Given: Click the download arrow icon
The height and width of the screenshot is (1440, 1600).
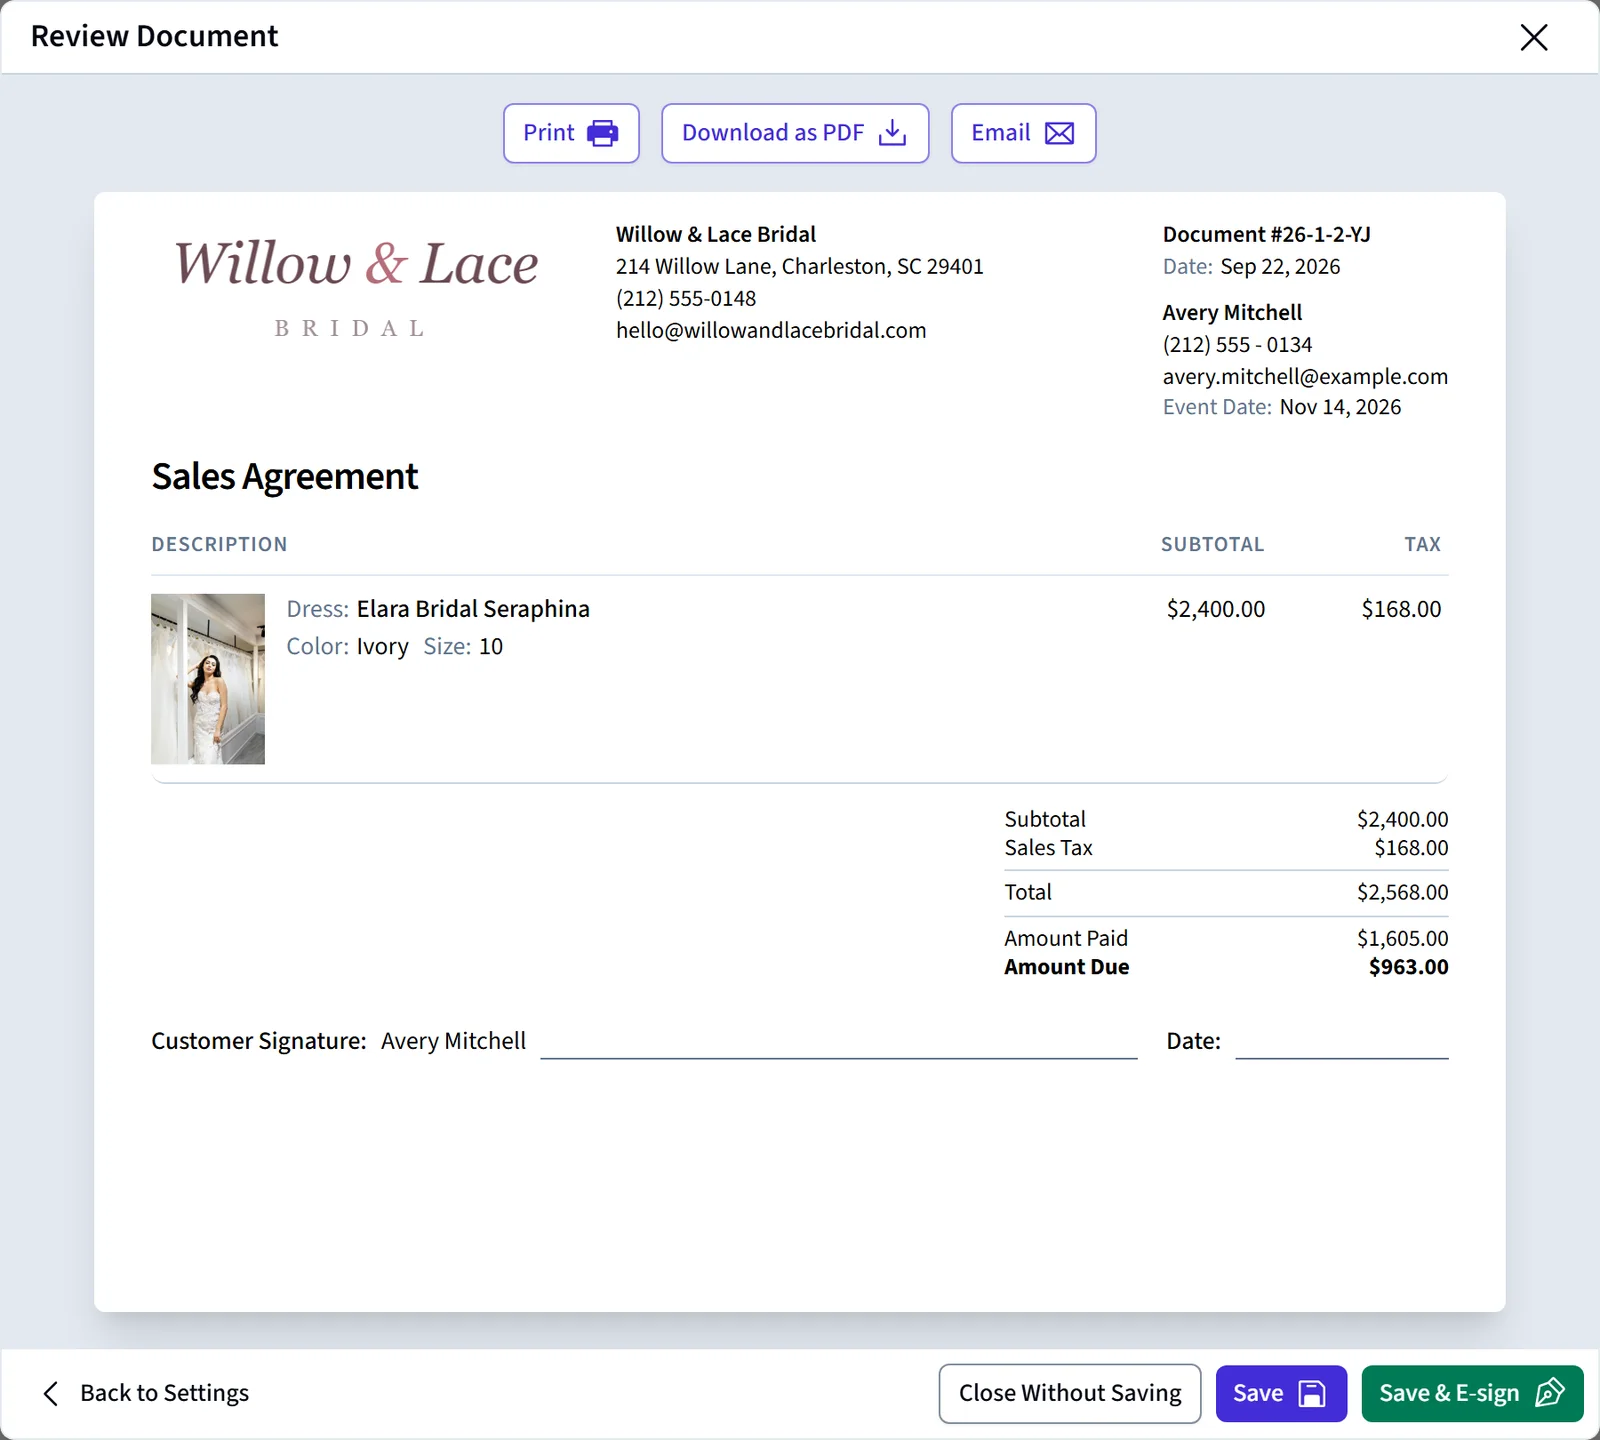Looking at the screenshot, I should click(x=892, y=133).
